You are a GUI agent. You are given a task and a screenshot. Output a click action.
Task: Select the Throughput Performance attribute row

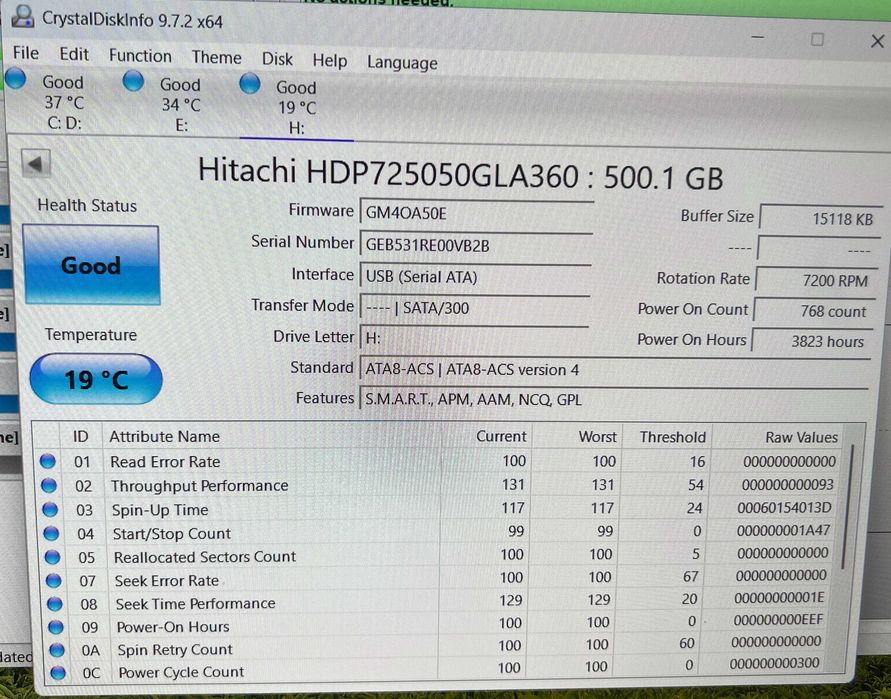pyautogui.click(x=439, y=485)
